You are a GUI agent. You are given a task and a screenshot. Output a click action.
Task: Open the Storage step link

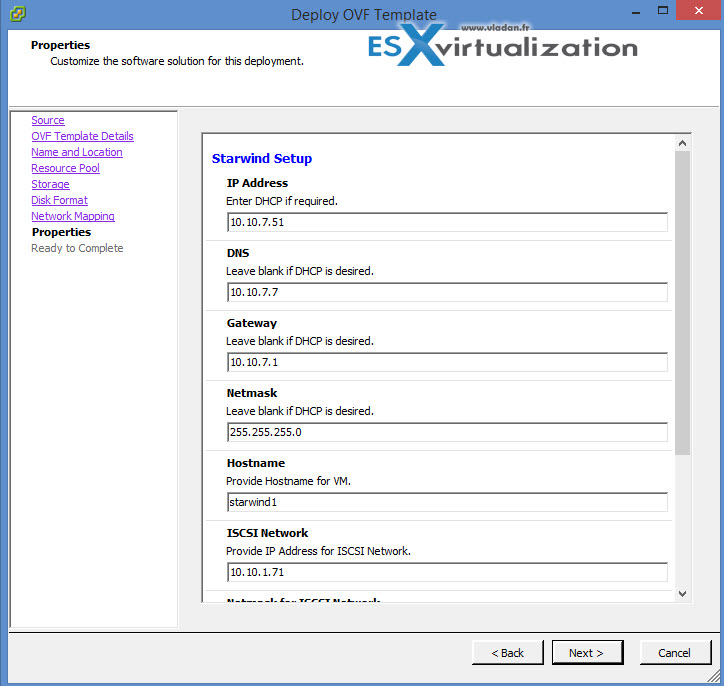pyautogui.click(x=50, y=184)
